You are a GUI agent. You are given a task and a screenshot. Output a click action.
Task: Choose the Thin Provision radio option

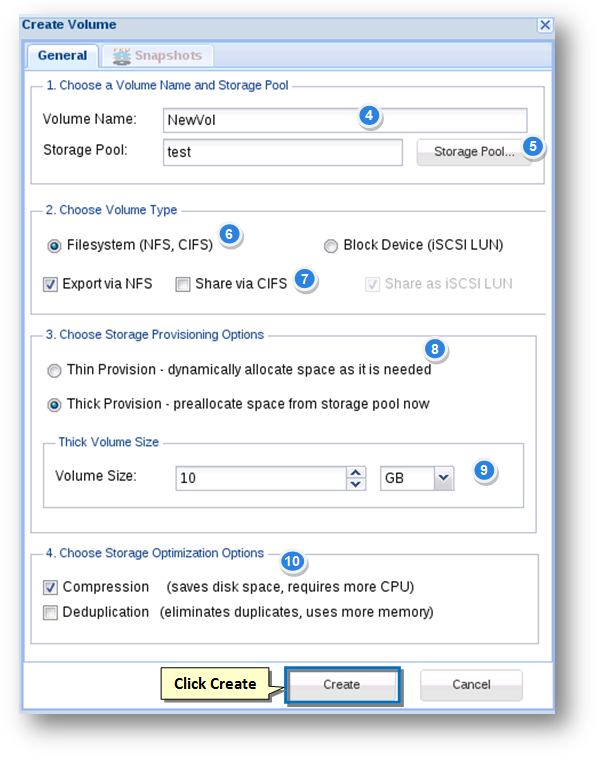54,371
